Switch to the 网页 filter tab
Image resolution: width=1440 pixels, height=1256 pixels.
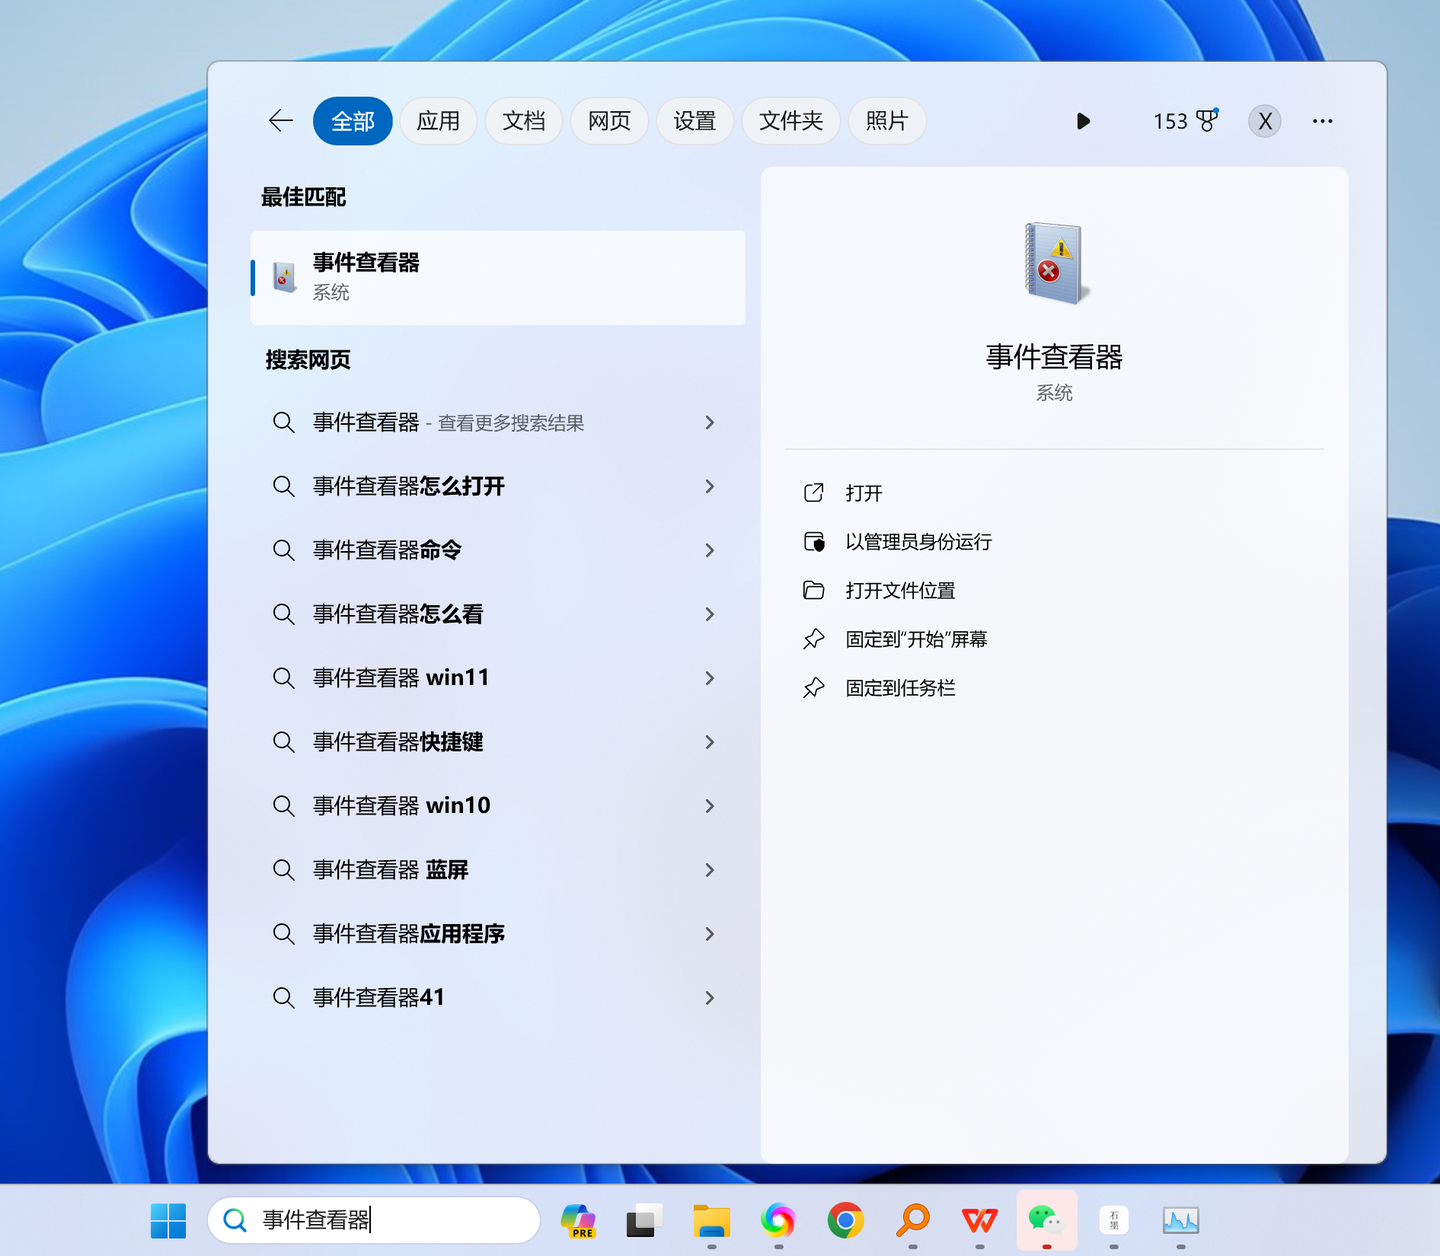click(x=609, y=121)
